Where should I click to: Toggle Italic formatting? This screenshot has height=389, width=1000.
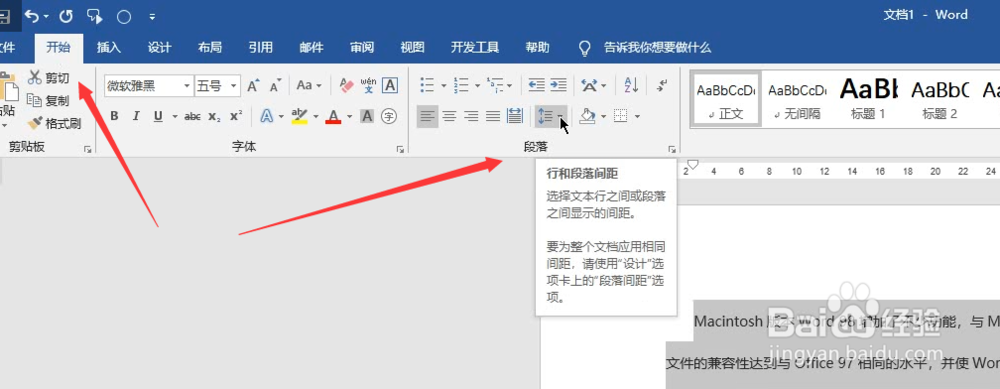[x=136, y=116]
